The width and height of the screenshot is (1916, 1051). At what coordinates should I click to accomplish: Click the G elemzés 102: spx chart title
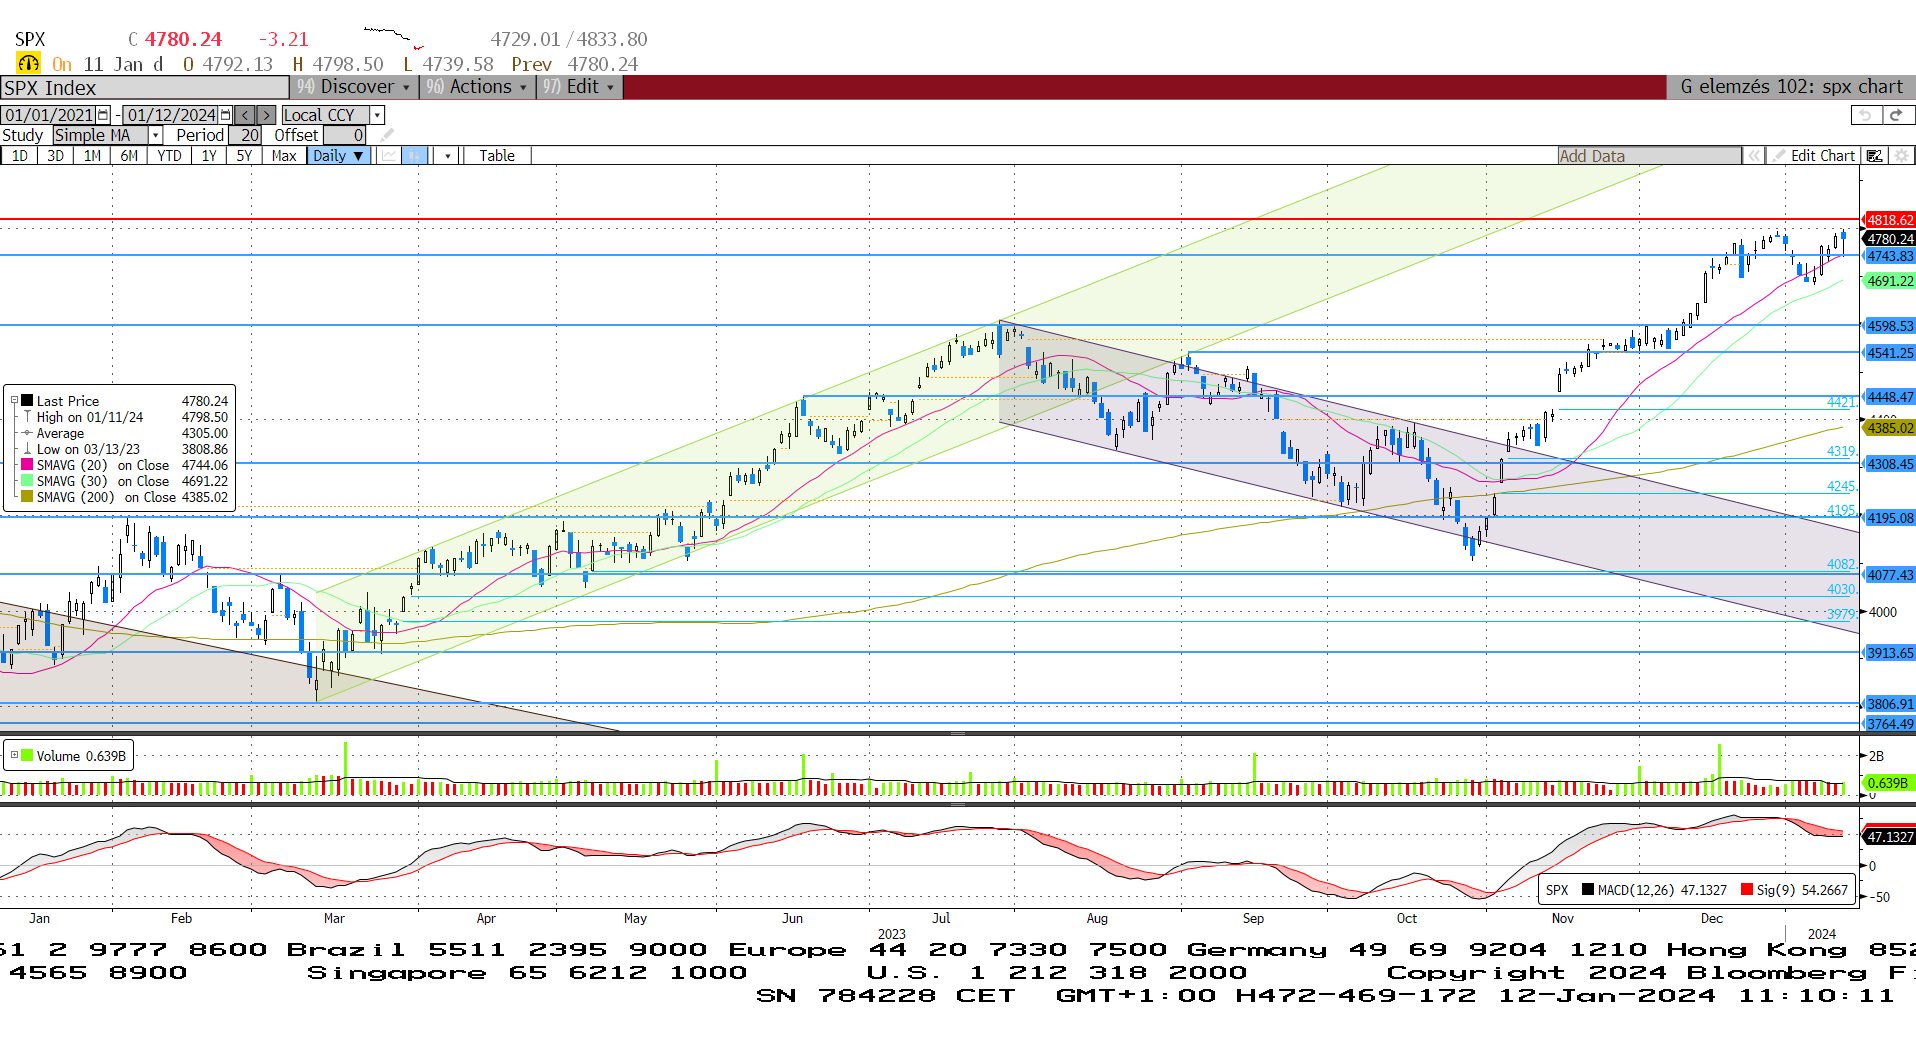click(x=1791, y=87)
